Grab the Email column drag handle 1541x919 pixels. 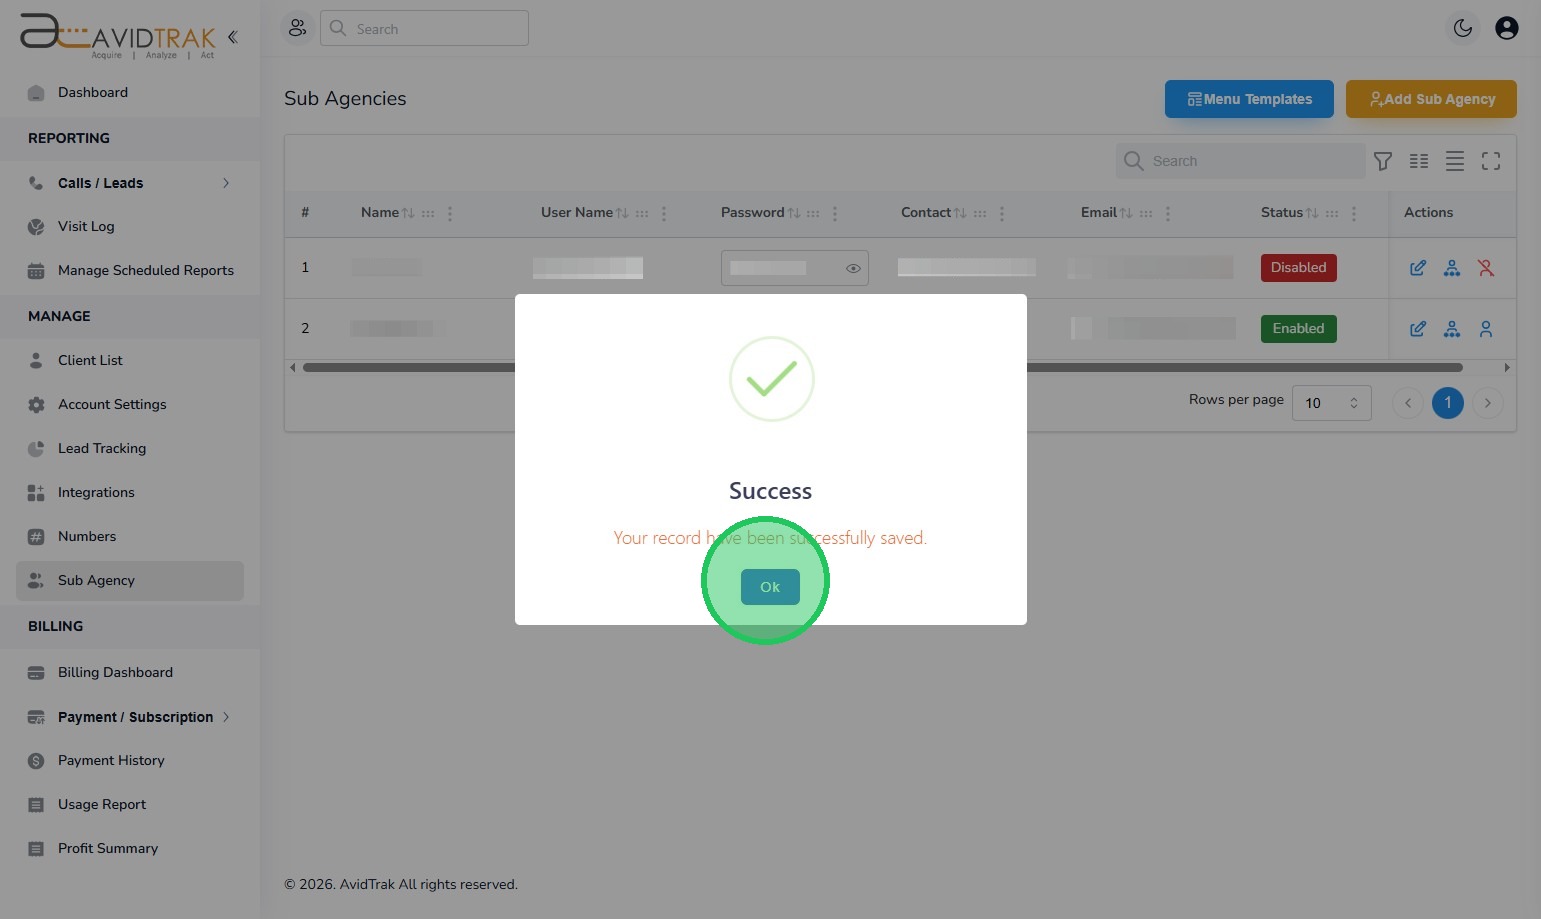tap(1146, 213)
